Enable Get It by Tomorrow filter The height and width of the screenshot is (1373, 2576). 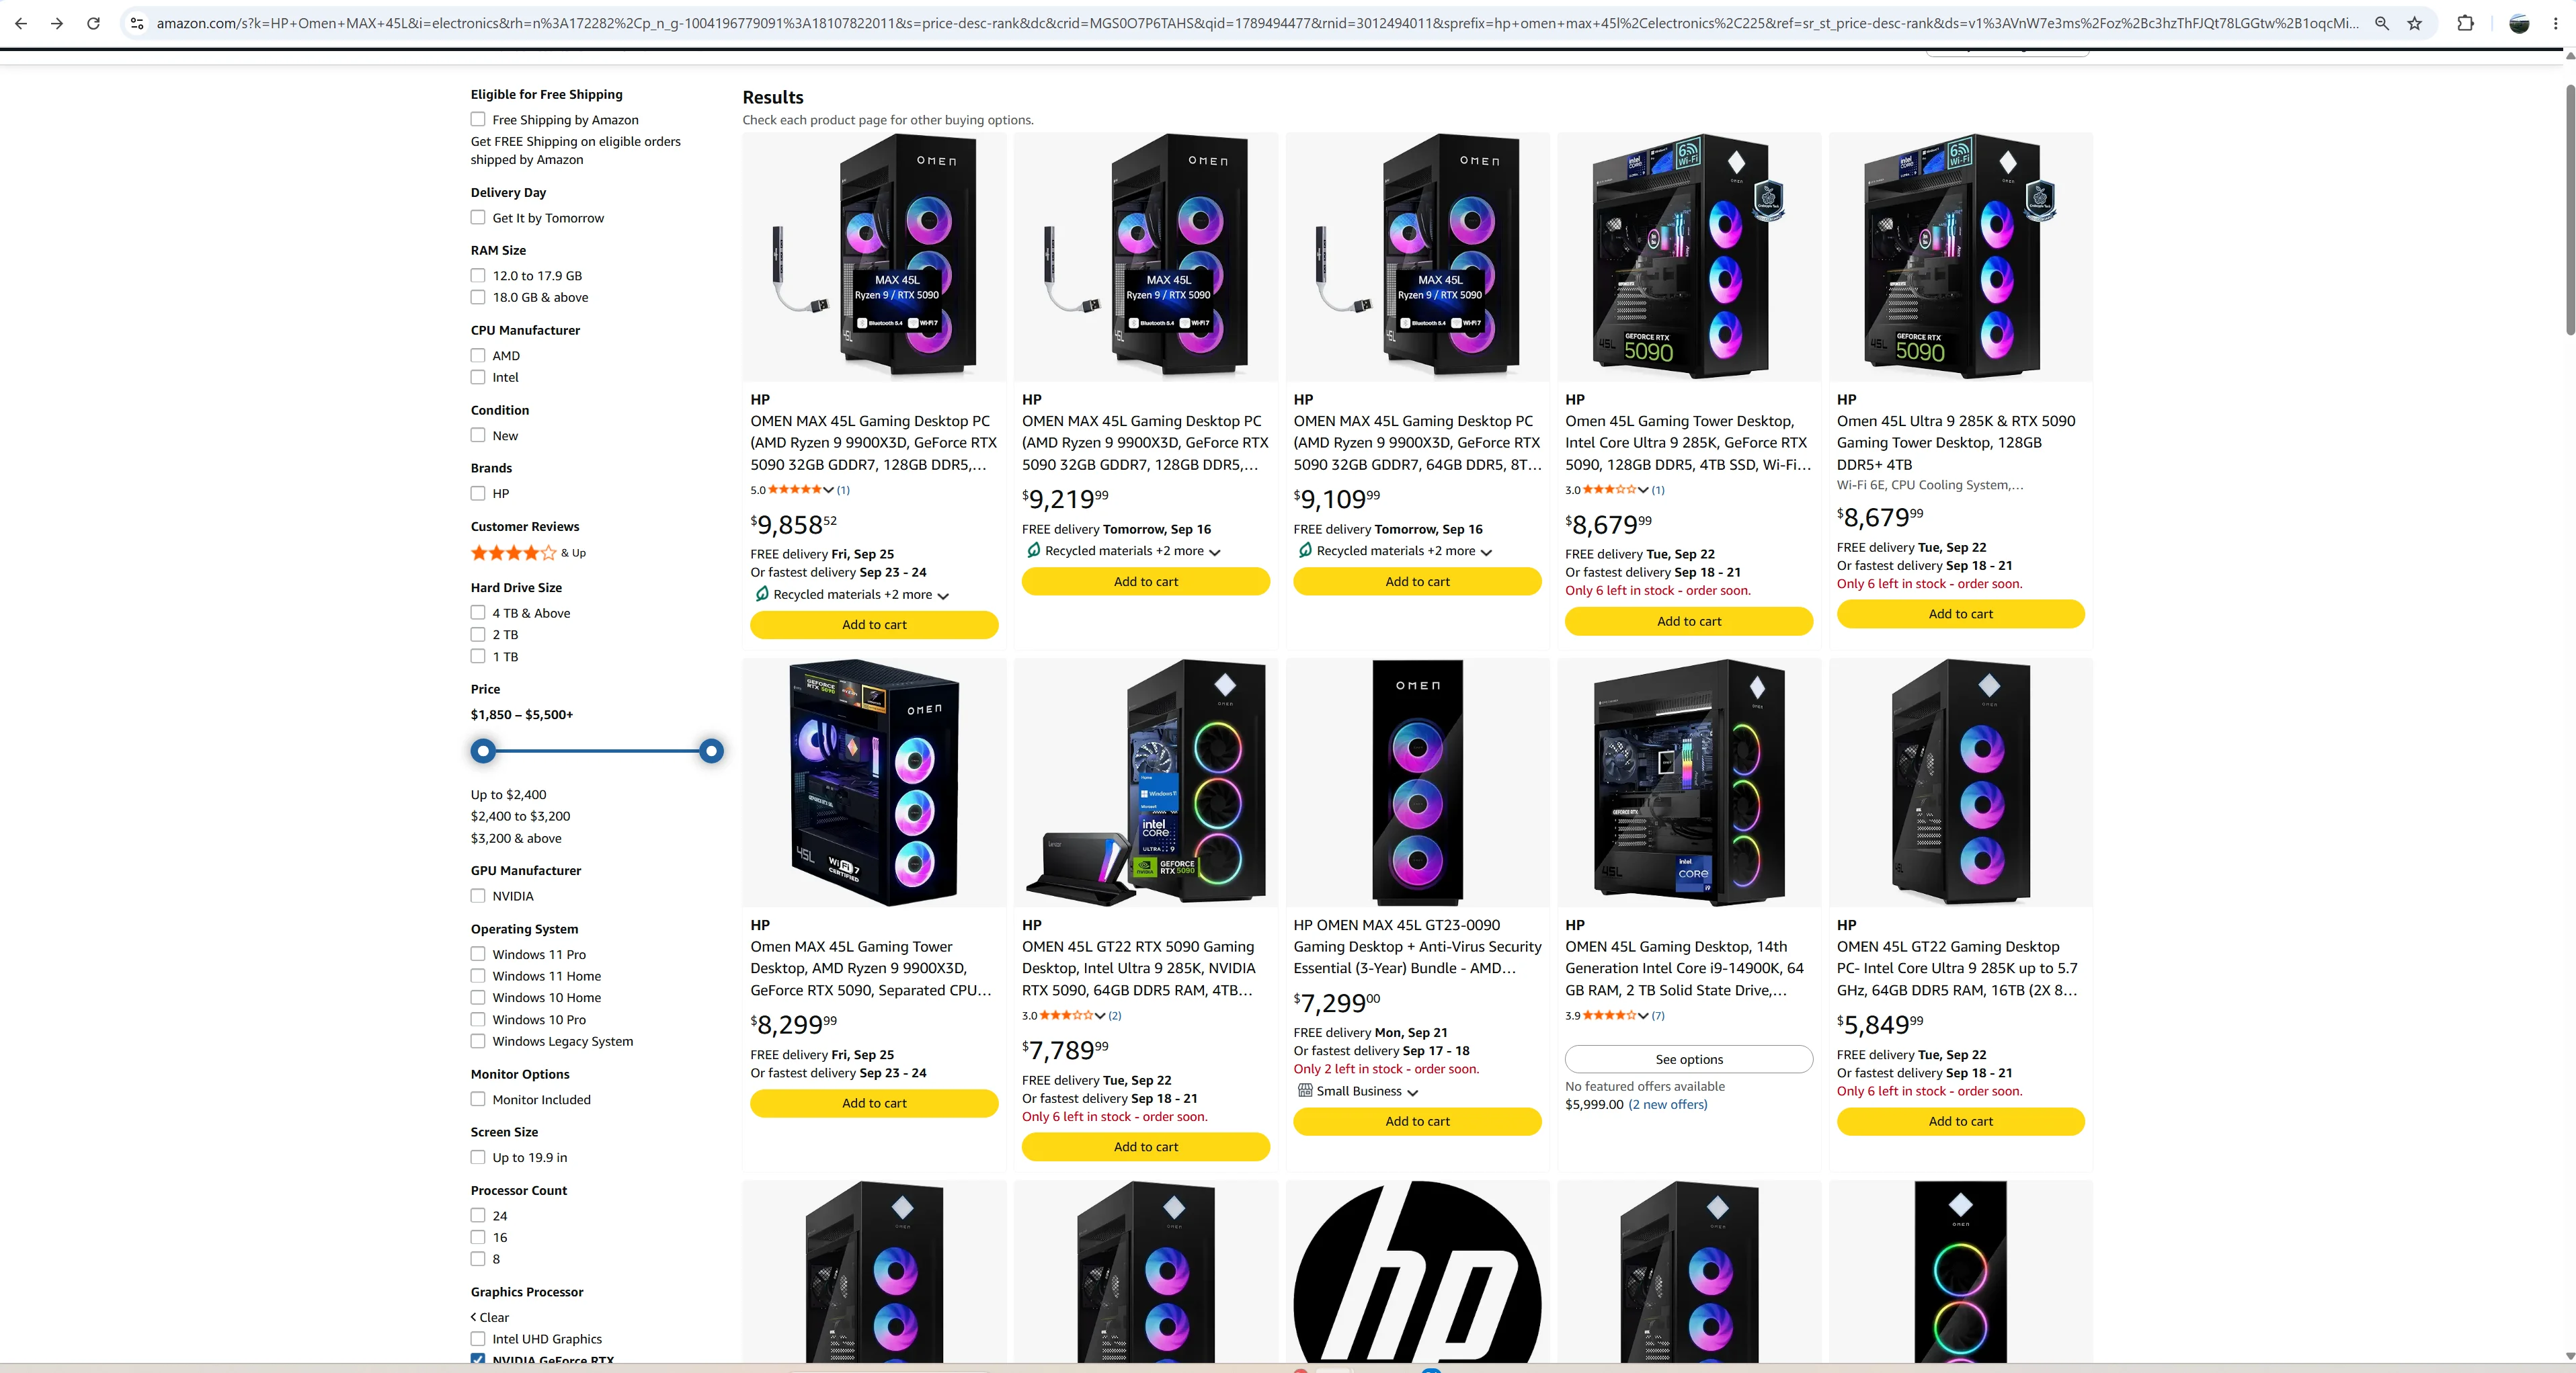478,218
